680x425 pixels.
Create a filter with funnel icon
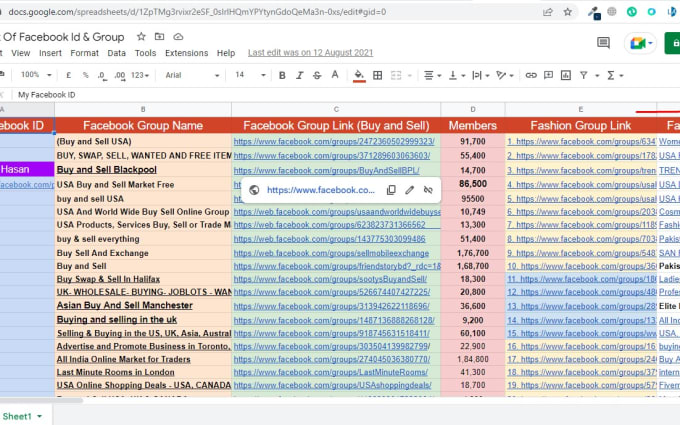[584, 75]
